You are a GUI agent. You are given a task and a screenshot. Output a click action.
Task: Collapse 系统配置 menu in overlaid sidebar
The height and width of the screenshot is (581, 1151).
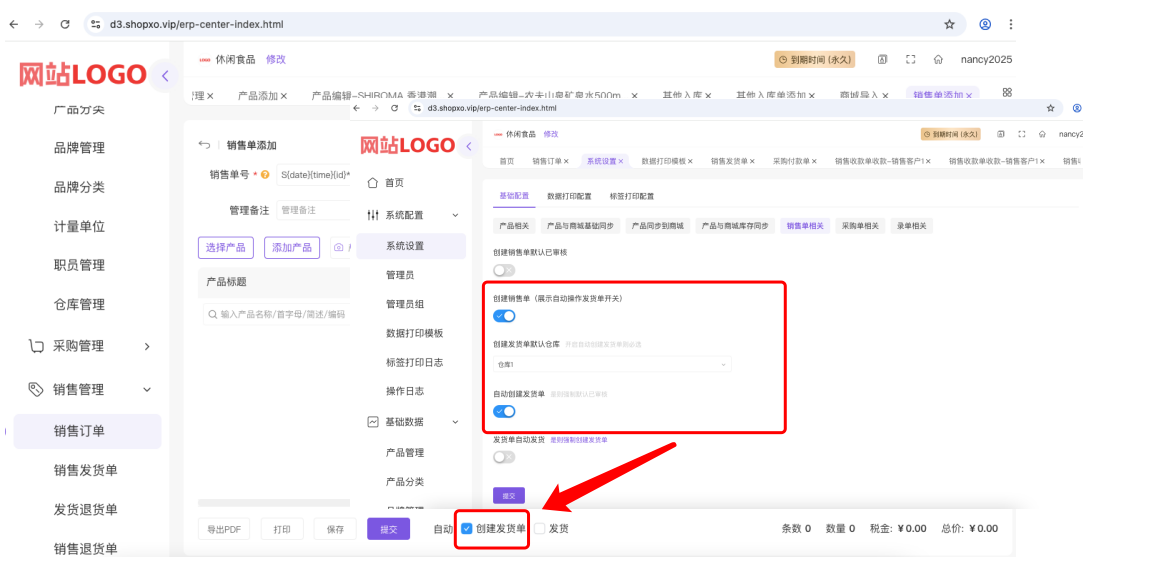click(413, 215)
